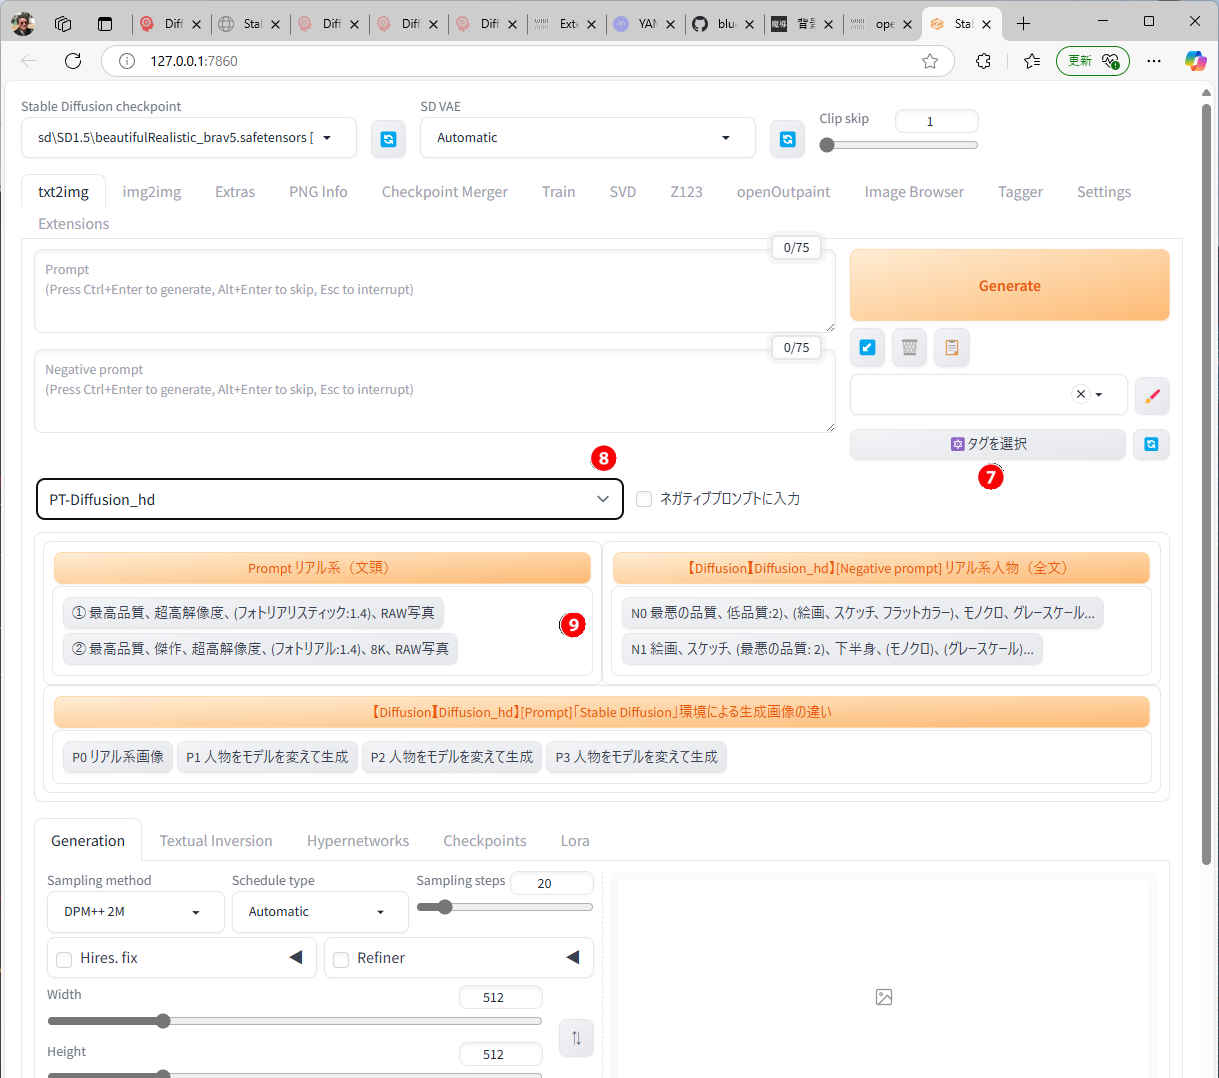This screenshot has width=1219, height=1078.
Task: Open the style editor paintbrush icon
Action: (1152, 395)
